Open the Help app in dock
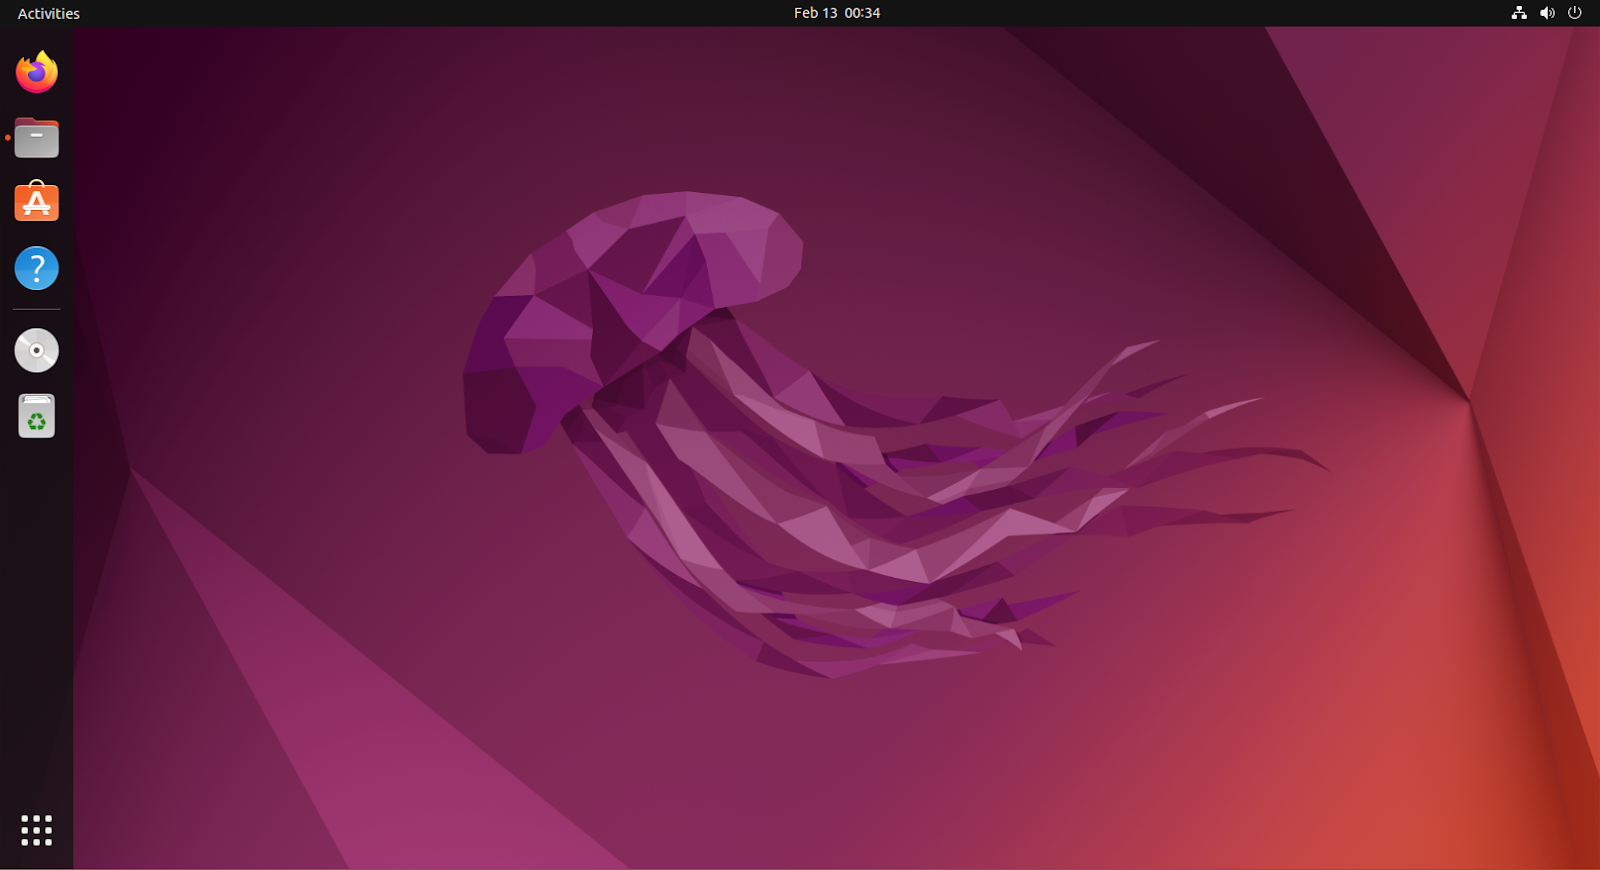Image resolution: width=1600 pixels, height=870 pixels. [x=37, y=268]
